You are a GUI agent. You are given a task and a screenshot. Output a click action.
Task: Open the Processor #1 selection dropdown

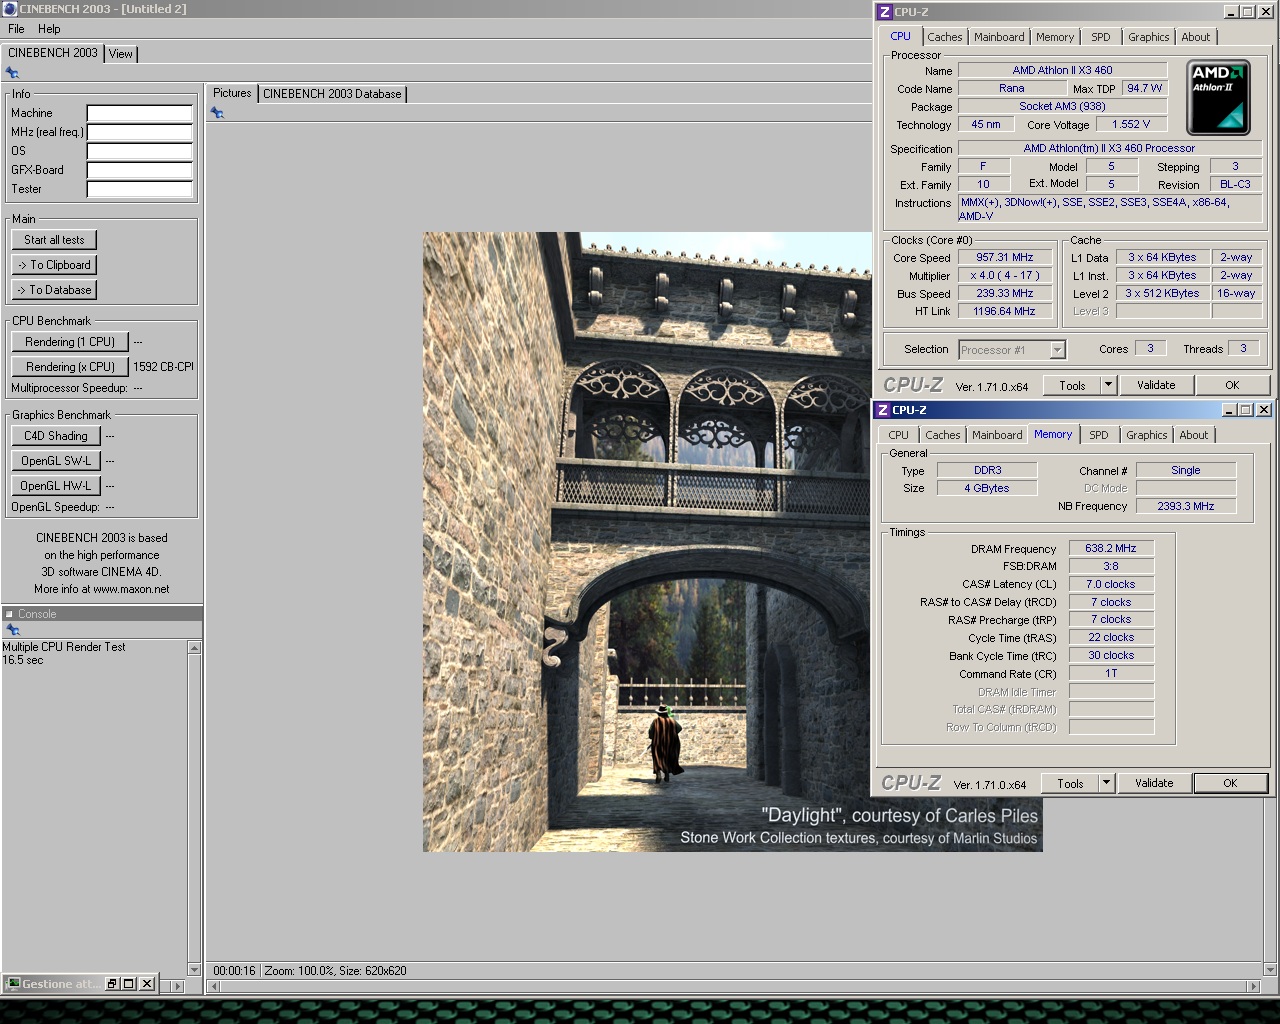(x=1057, y=350)
